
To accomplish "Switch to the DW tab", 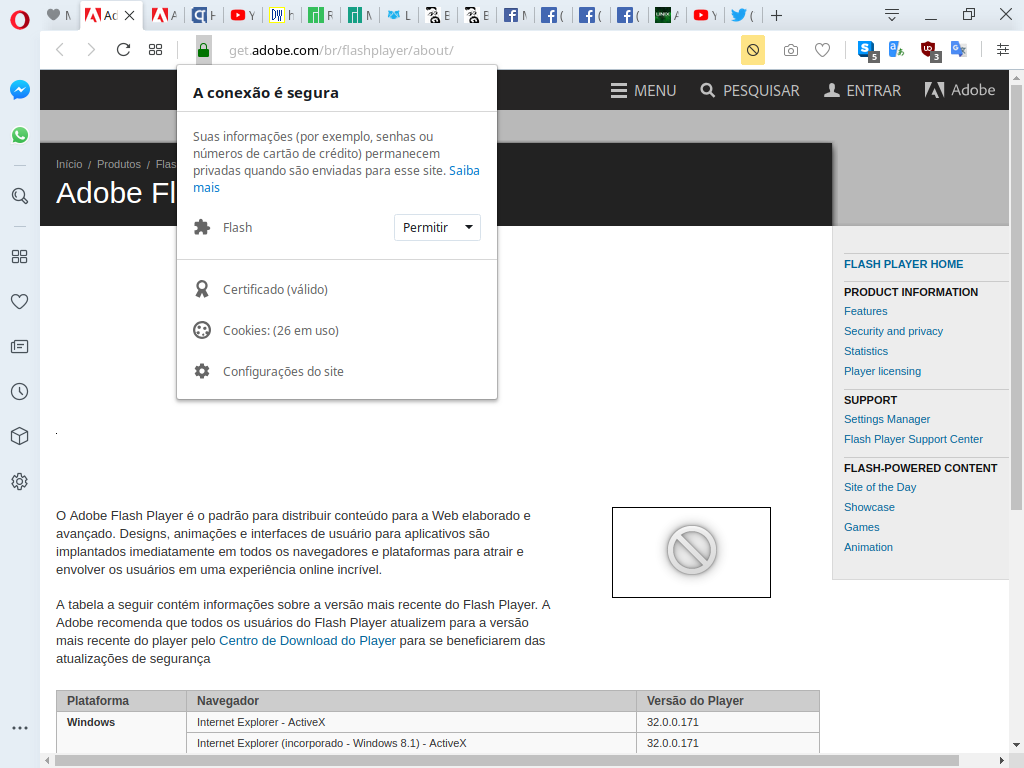I will coord(282,15).
